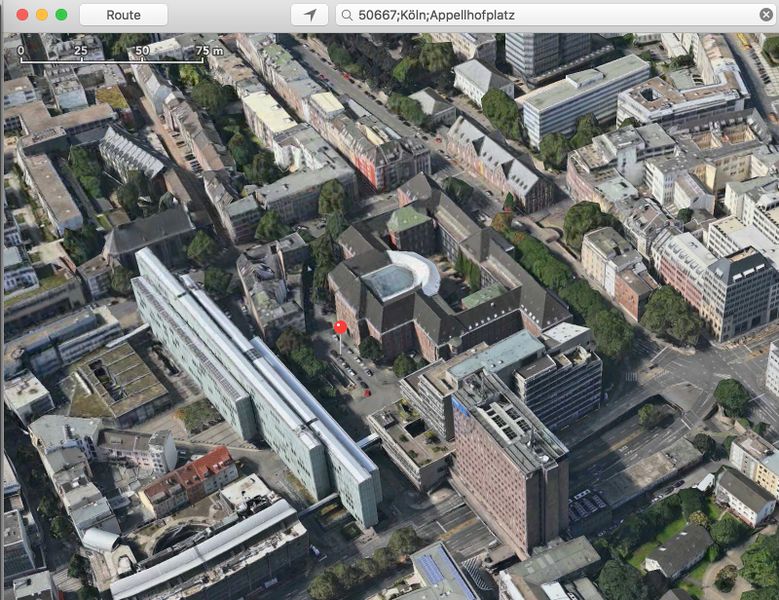Click the red close window button

pyautogui.click(x=21, y=15)
